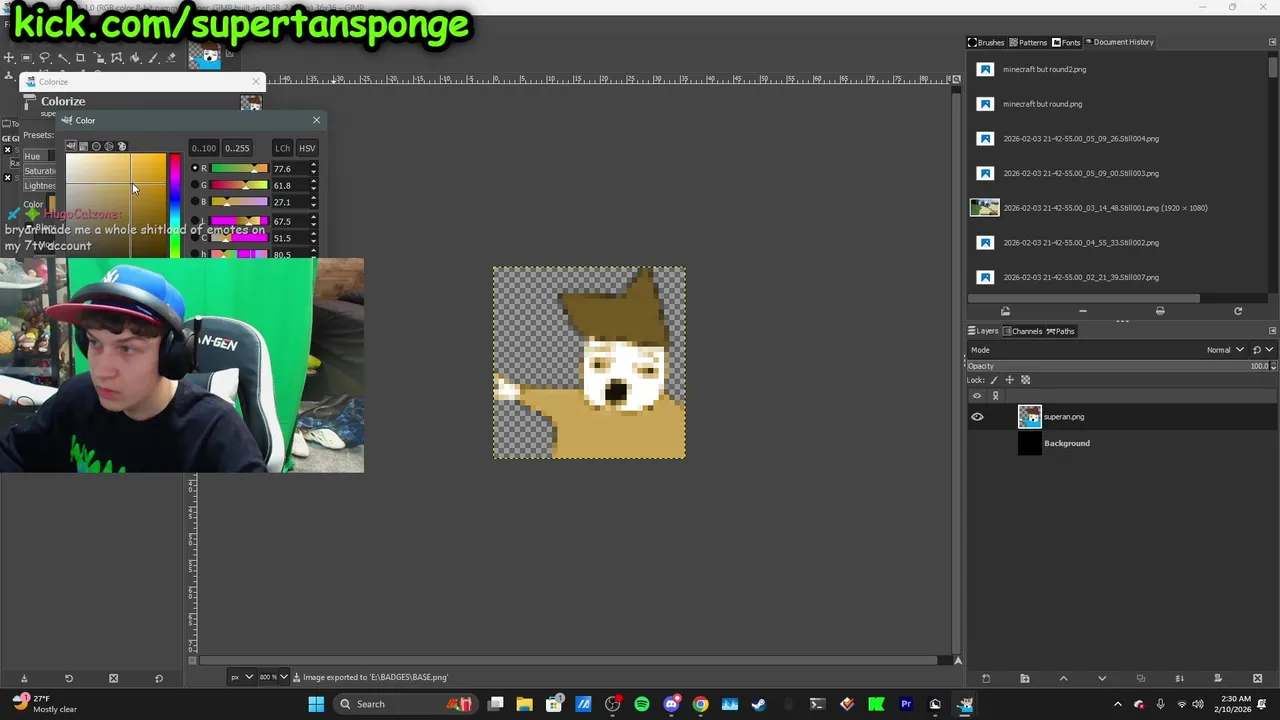Screen dimensions: 1280x720
Task: Create a new layer group
Action: (1025, 678)
